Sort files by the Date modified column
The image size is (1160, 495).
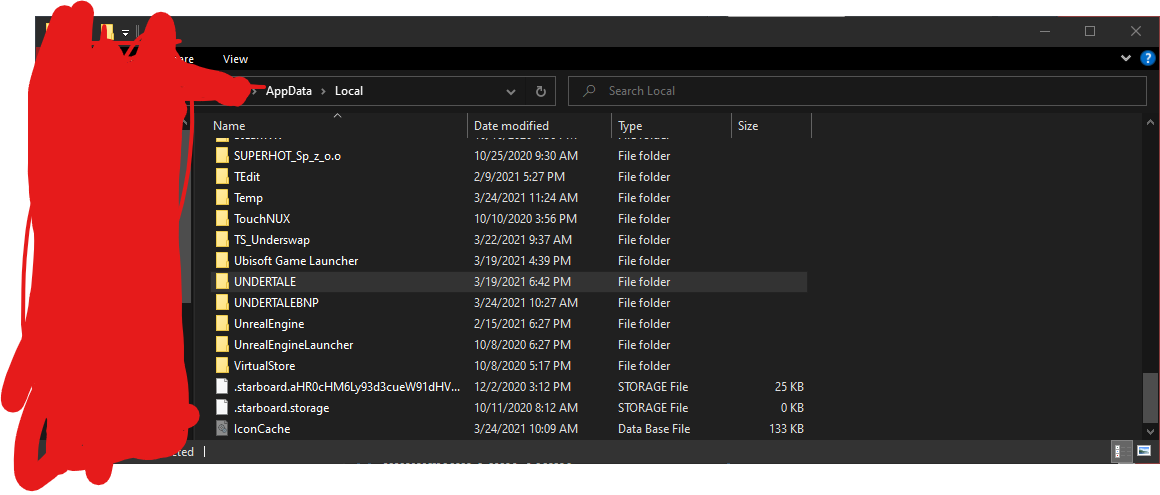tap(511, 126)
